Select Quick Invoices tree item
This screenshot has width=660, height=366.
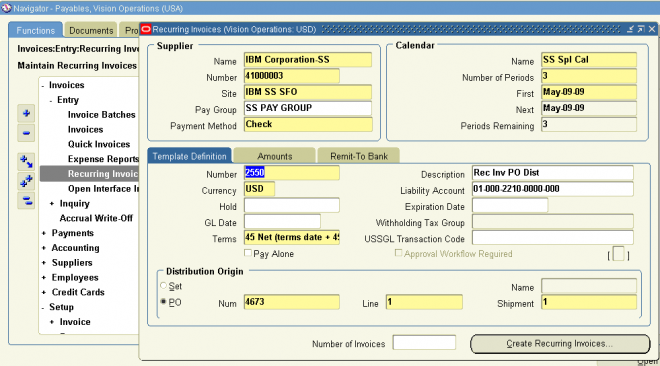pos(99,144)
